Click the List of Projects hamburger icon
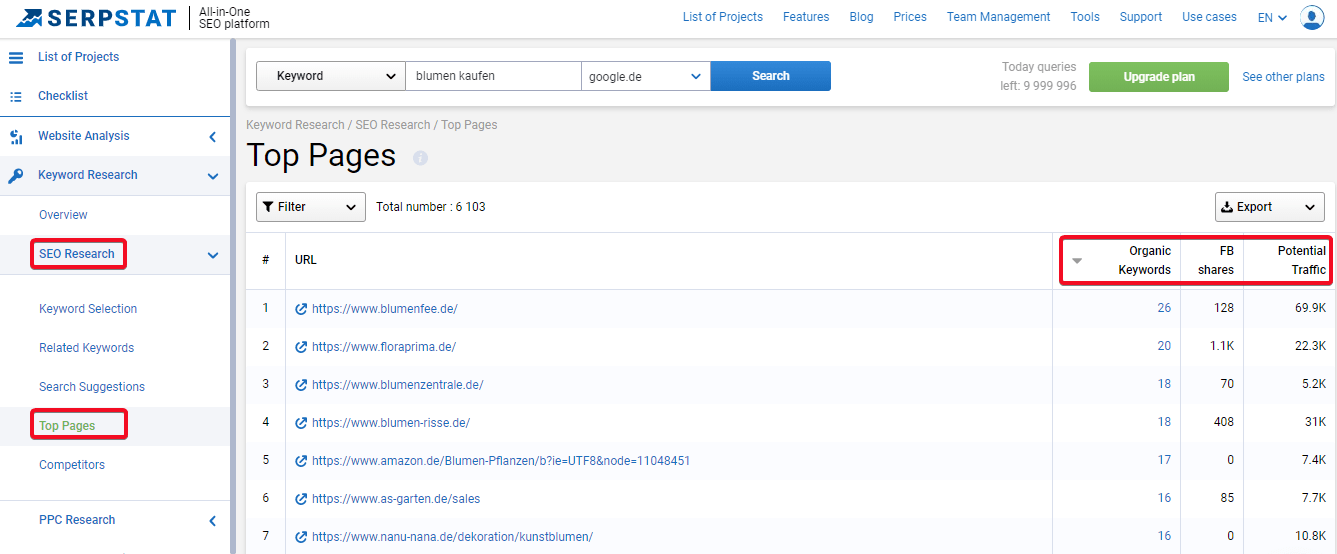This screenshot has width=1337, height=554. 16,57
